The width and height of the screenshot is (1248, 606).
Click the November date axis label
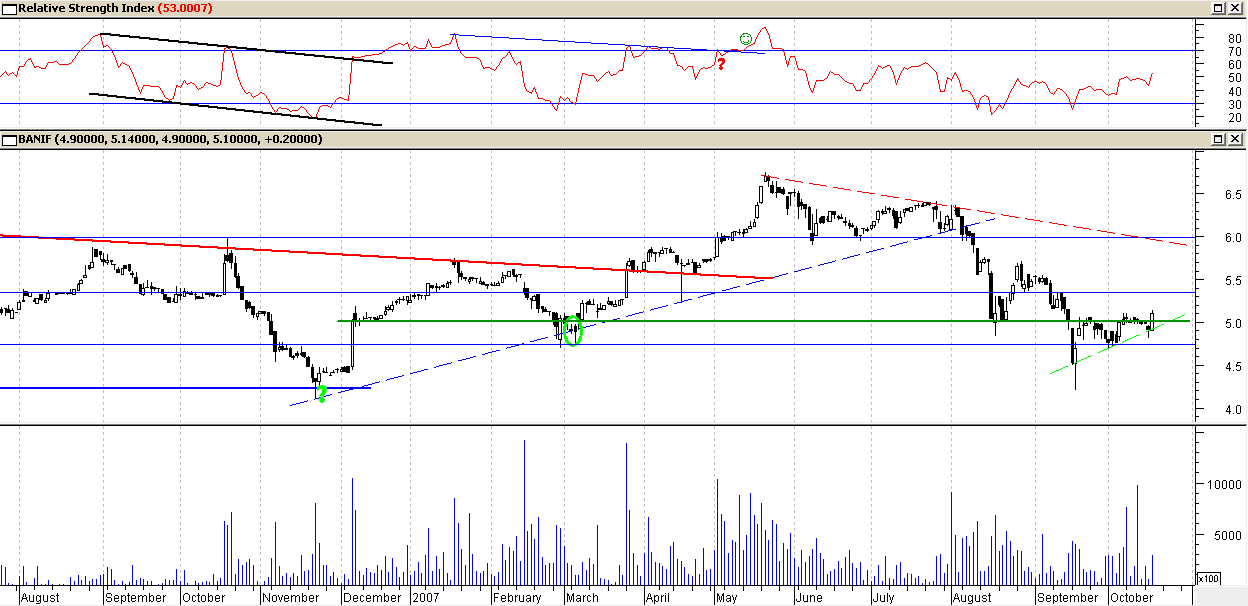289,597
